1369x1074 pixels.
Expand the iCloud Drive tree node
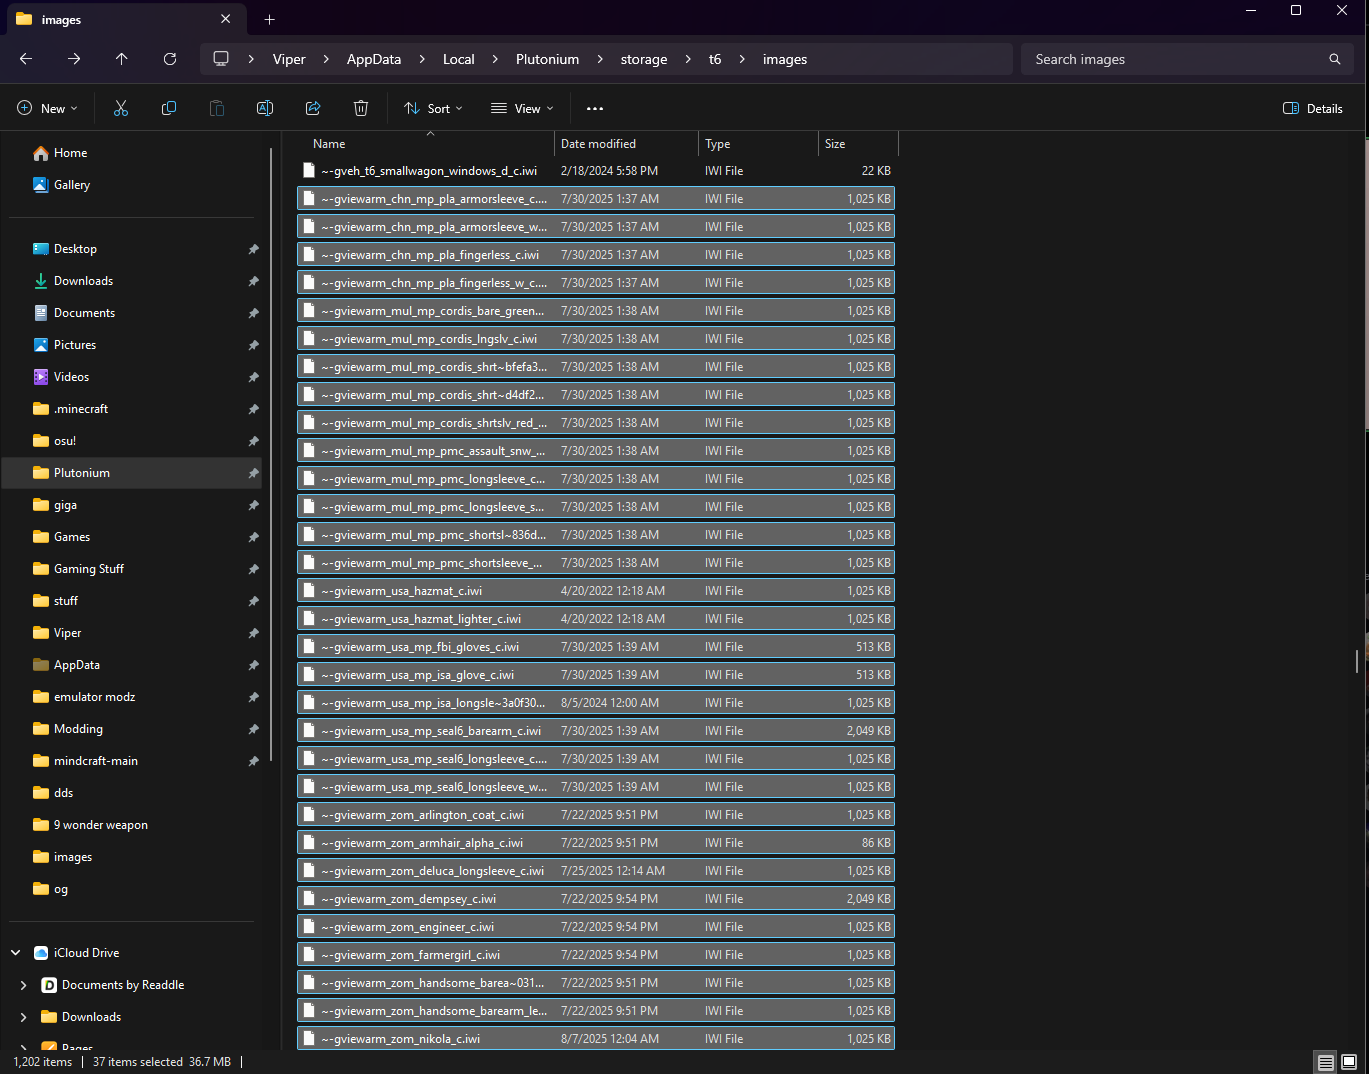click(x=16, y=953)
